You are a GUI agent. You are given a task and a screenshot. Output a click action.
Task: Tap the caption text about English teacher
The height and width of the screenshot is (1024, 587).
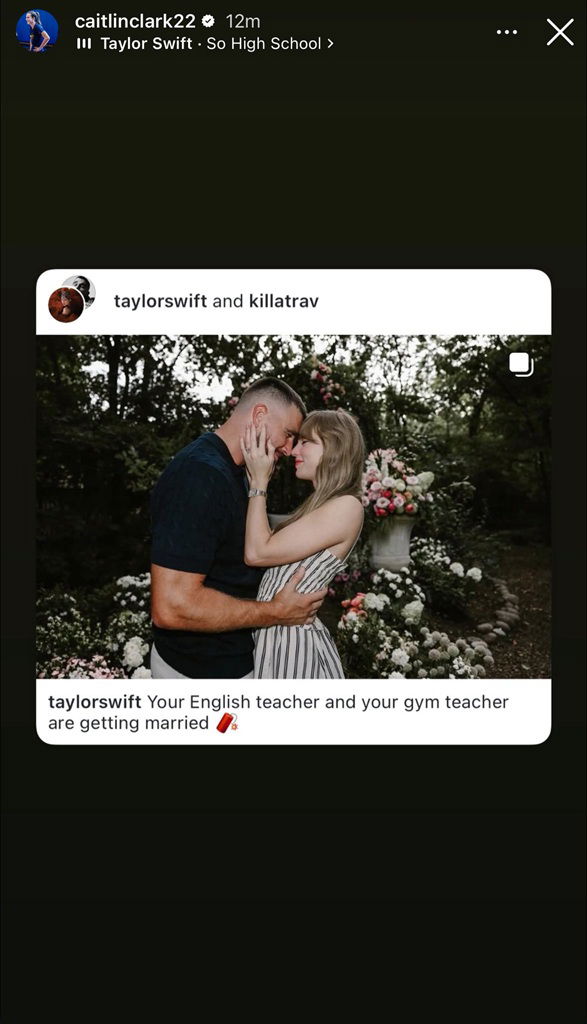(278, 712)
